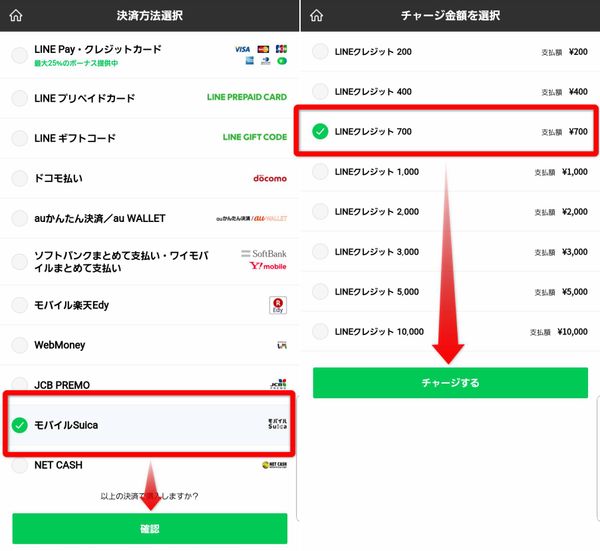600x551 pixels.
Task: Click the ¥5,000 price text
Action: click(x=575, y=292)
